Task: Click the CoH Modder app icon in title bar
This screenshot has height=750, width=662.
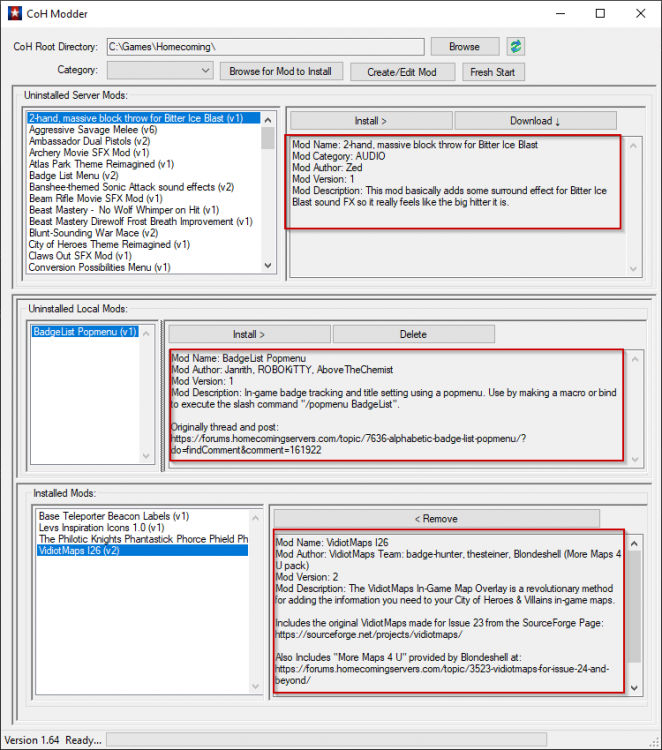Action: click(15, 14)
